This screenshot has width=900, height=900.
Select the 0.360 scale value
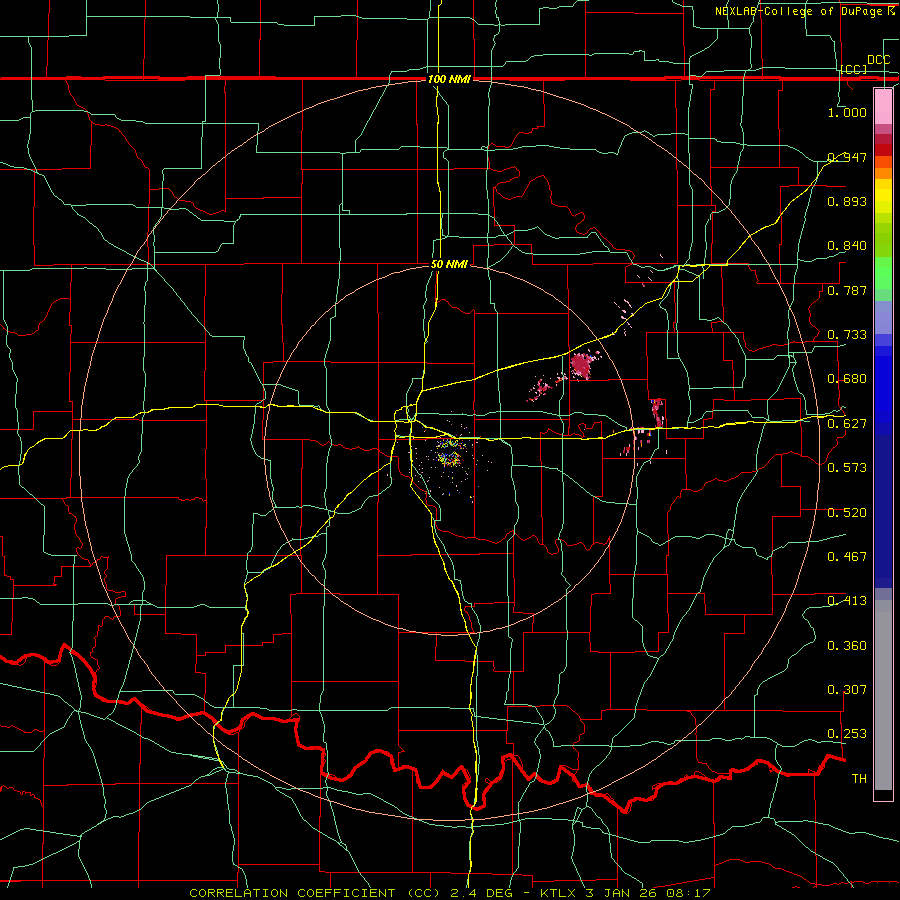click(847, 646)
